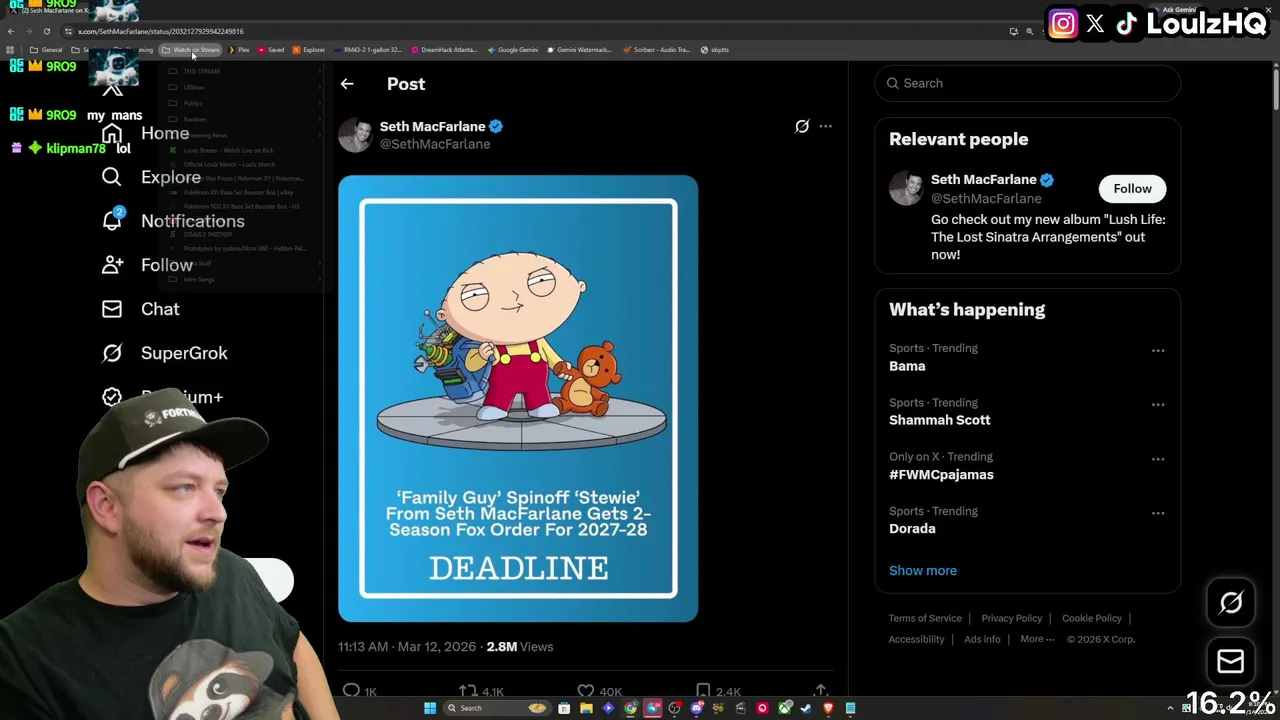Open the Privacy Policy footer link
Screen dimensions: 1280x720
tap(1011, 618)
